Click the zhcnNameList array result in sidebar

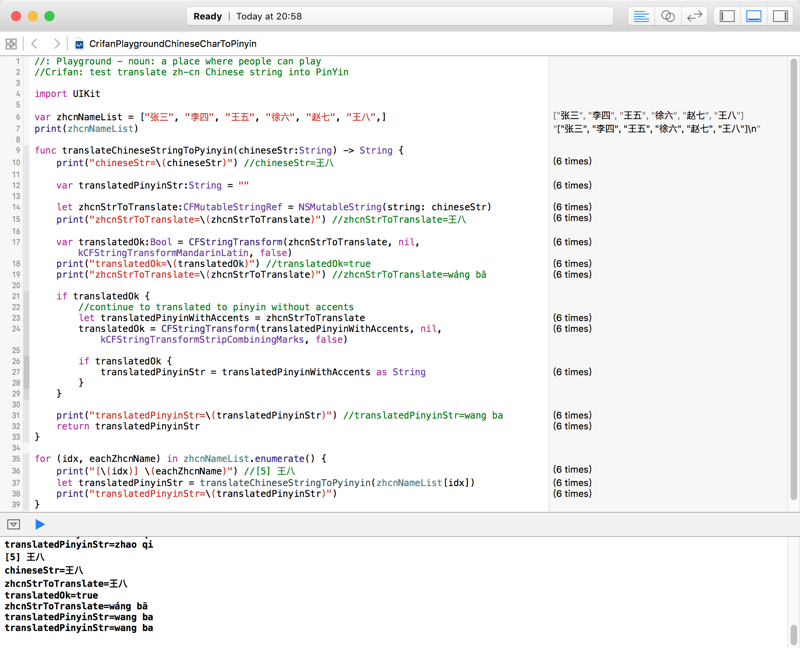648,116
